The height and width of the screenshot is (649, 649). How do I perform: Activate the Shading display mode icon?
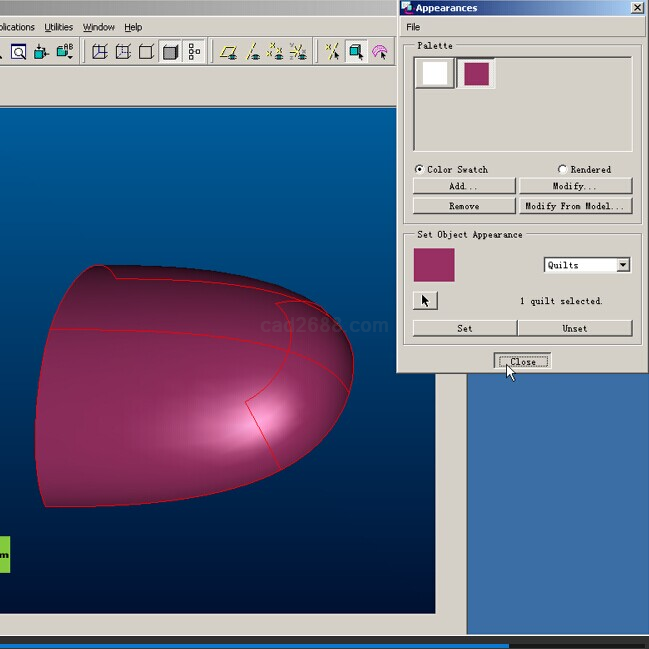[x=170, y=52]
